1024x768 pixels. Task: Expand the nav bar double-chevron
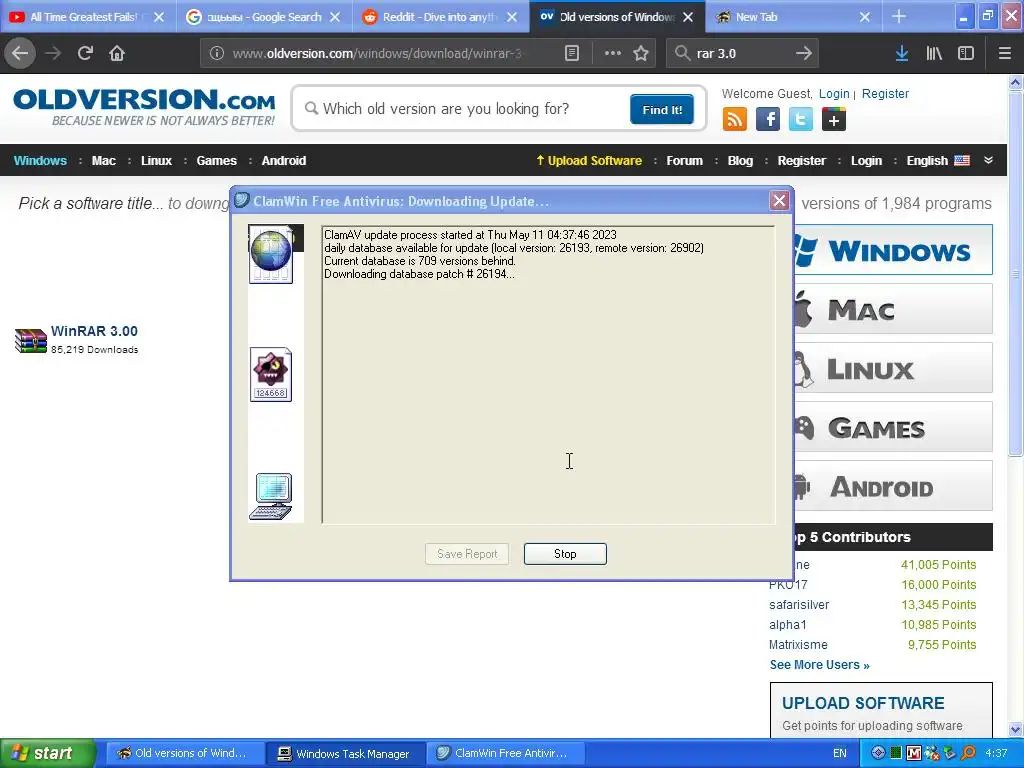coord(988,160)
